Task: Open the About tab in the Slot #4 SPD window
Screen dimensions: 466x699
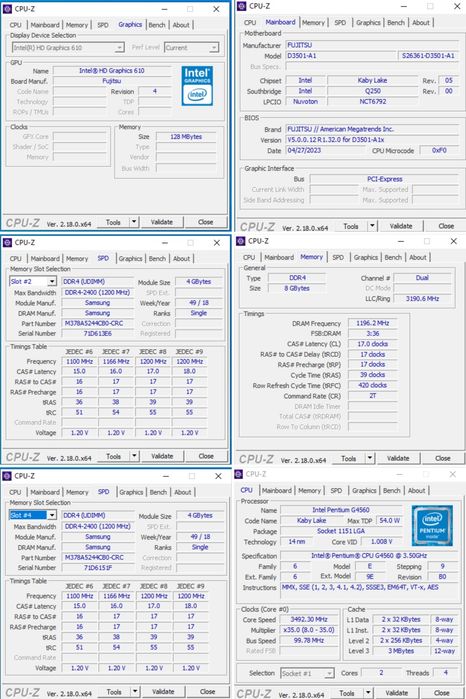Action: [x=182, y=492]
